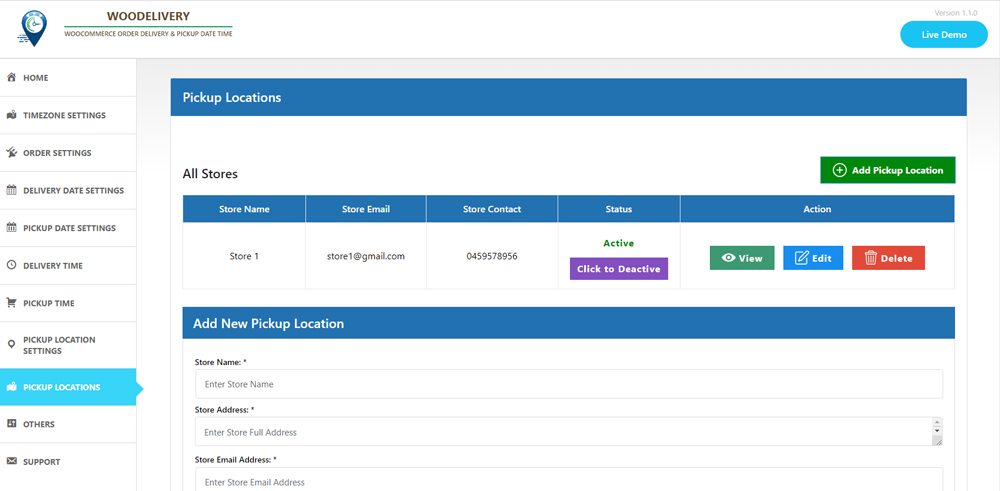Click the Delivery Time clock icon
The width and height of the screenshot is (1000, 491).
[x=12, y=266]
